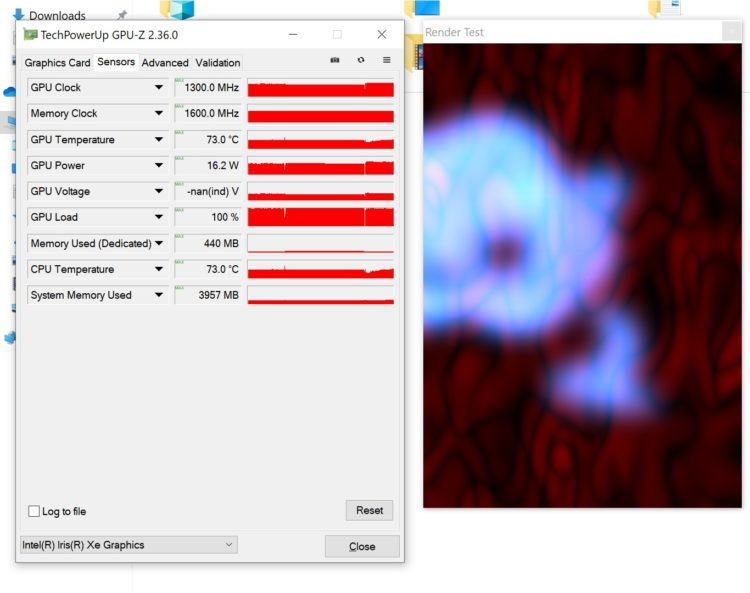Click the GPU Power history graph
750x593 pixels.
(x=320, y=165)
